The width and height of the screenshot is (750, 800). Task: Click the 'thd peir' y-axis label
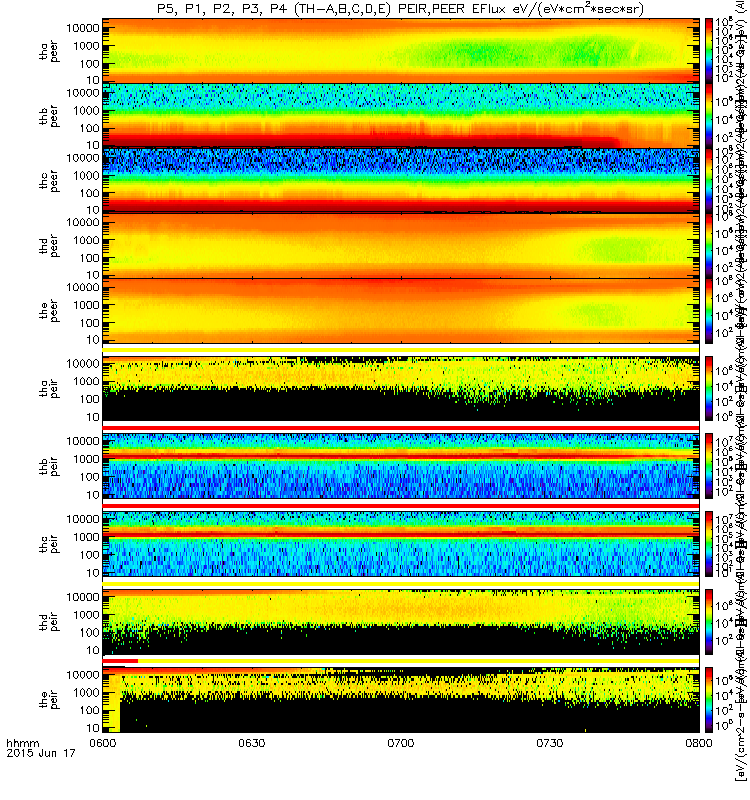49,622
